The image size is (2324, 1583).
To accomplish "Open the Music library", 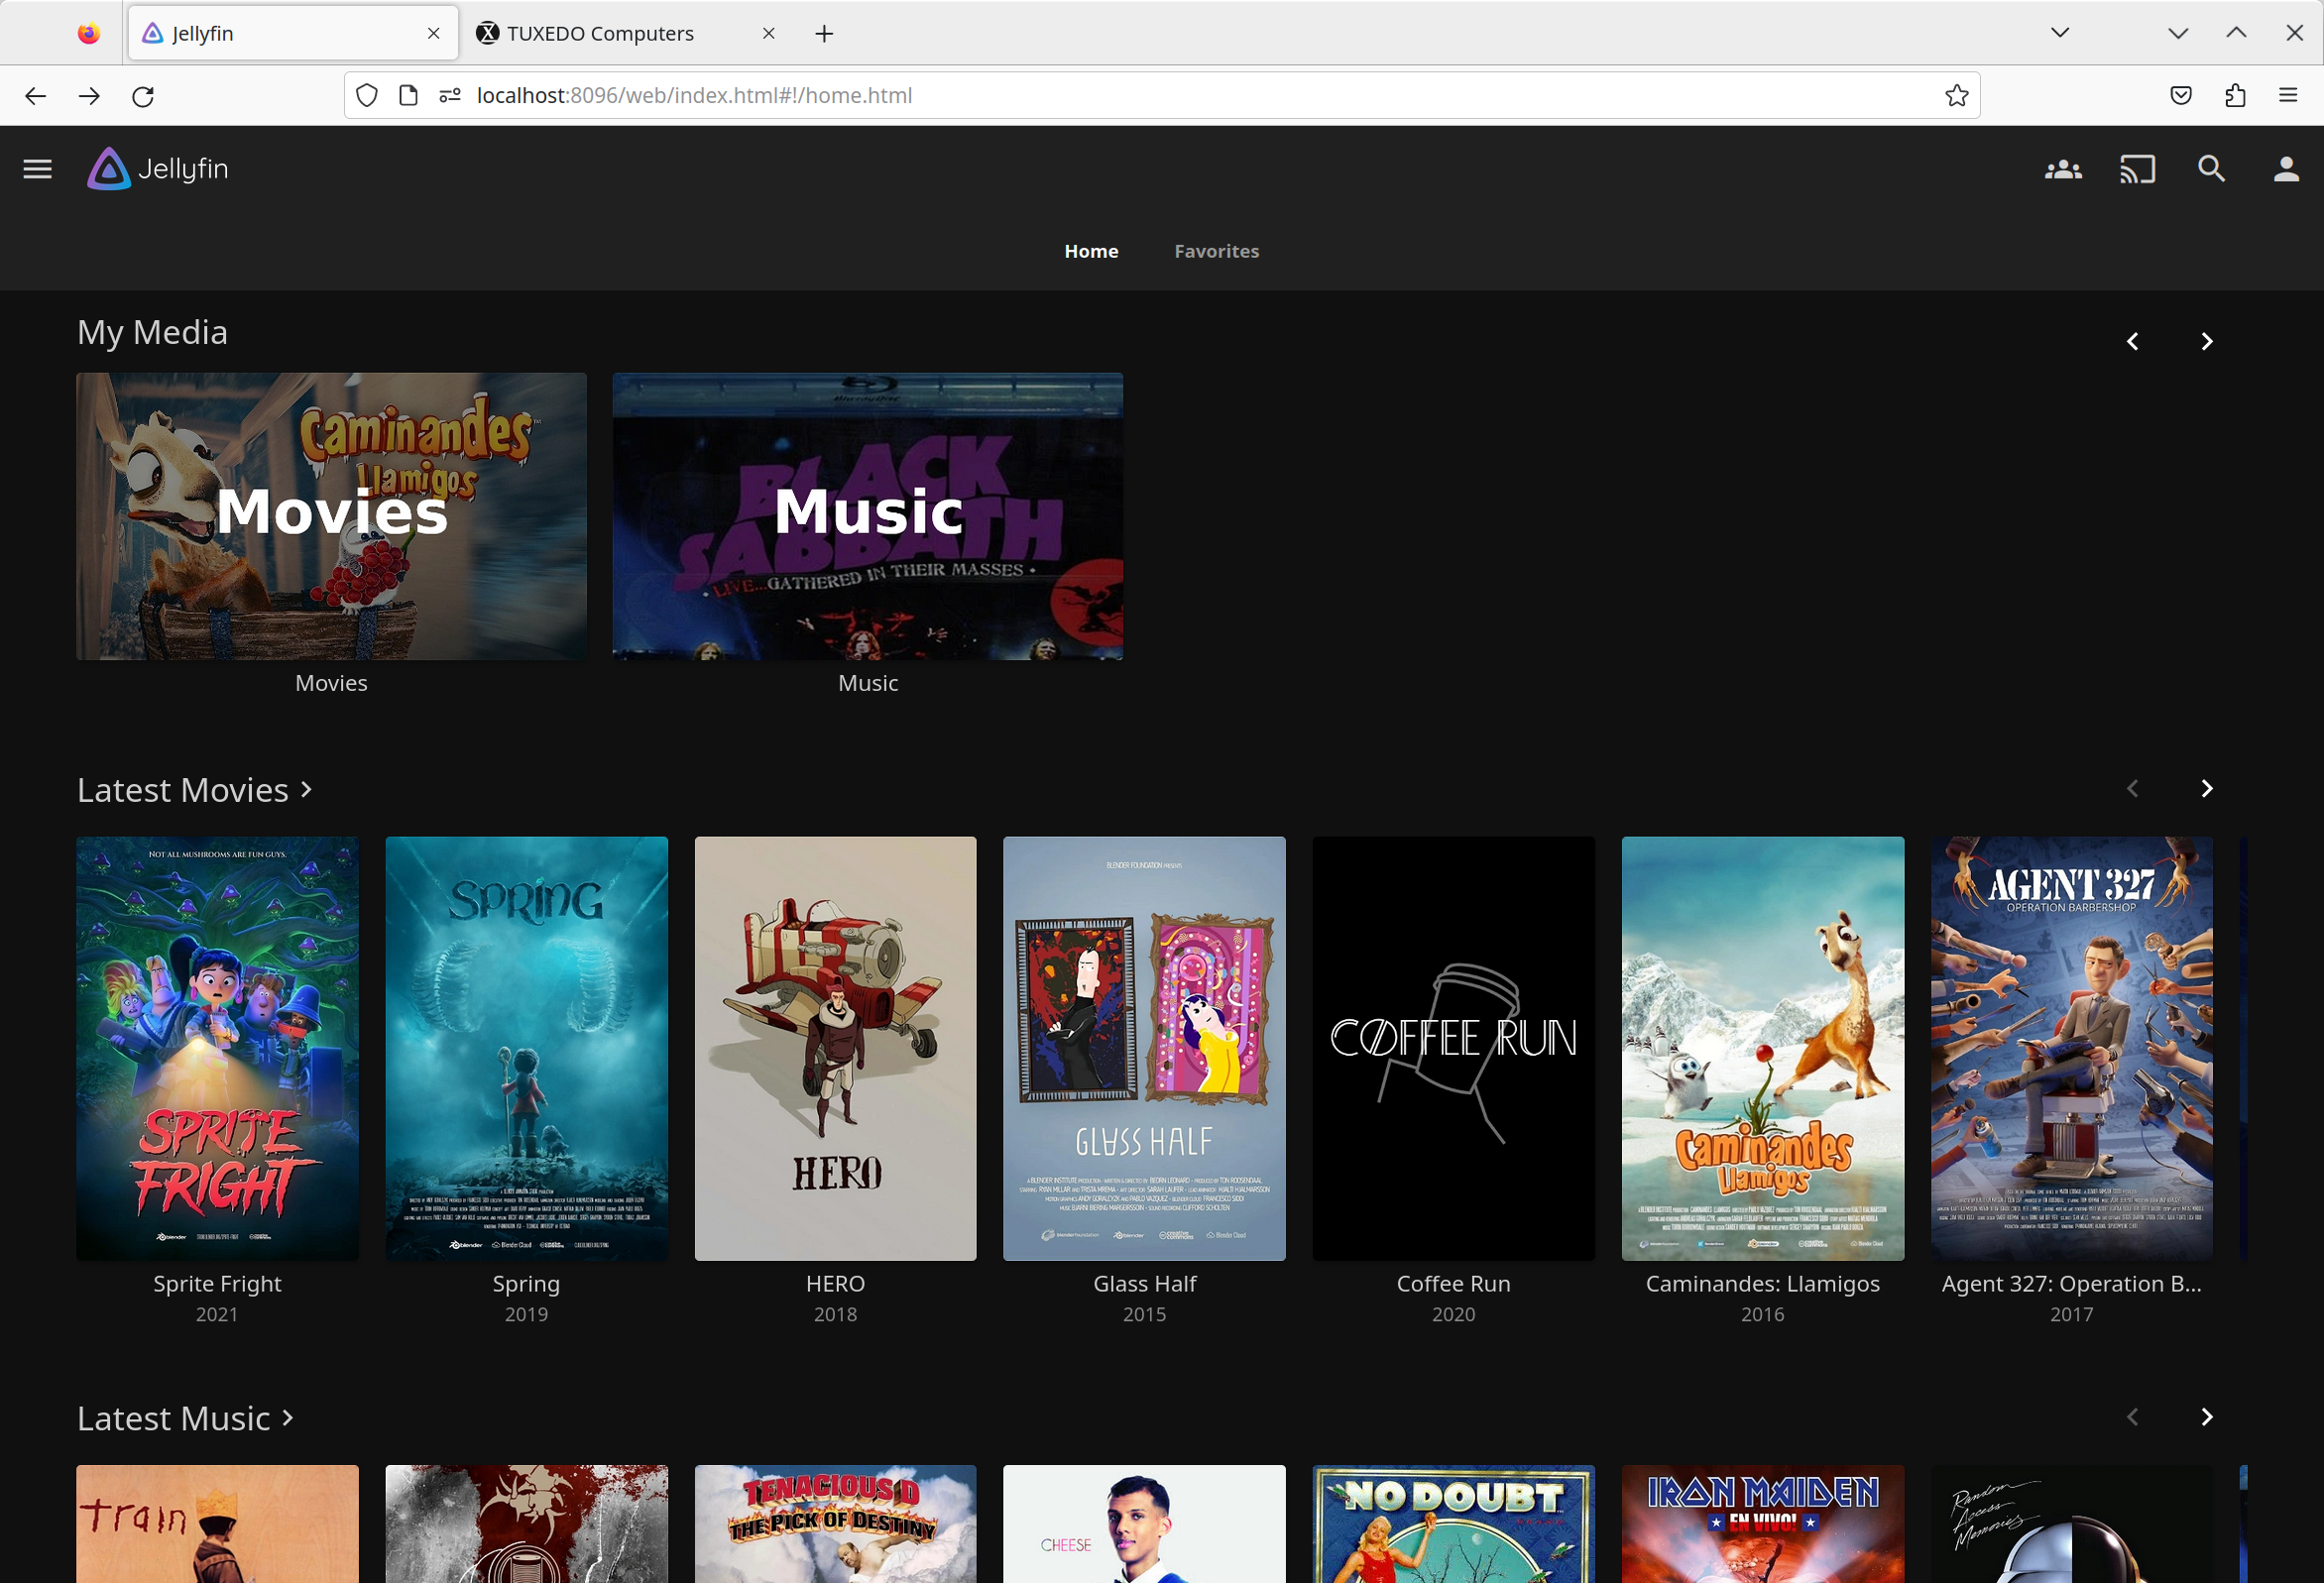I will 867,516.
